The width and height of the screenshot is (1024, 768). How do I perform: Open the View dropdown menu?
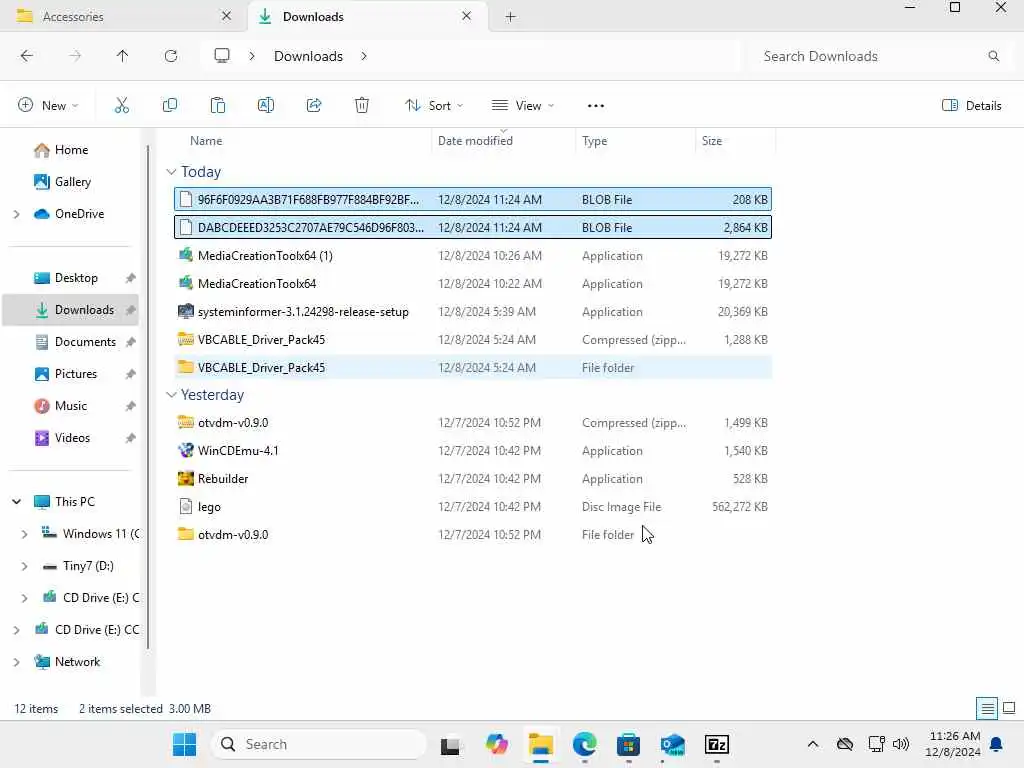(522, 105)
